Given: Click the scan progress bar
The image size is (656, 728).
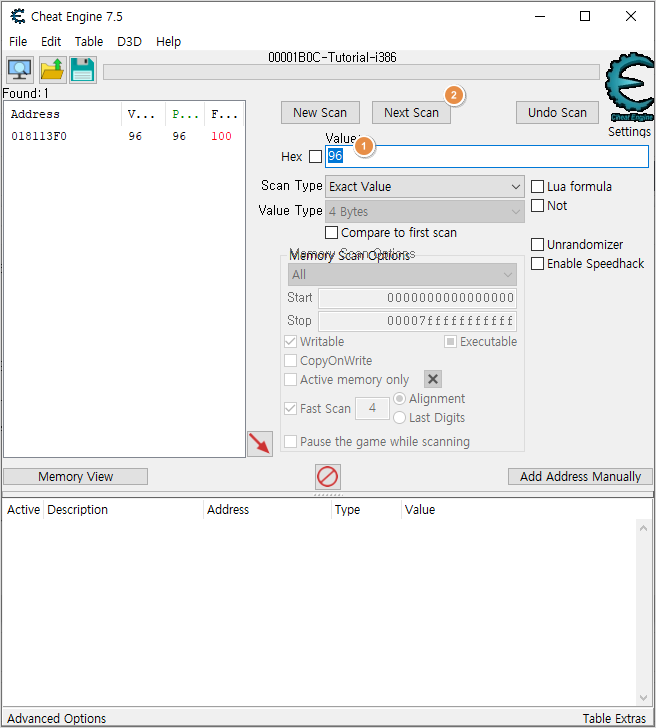Looking at the screenshot, I should click(x=351, y=72).
